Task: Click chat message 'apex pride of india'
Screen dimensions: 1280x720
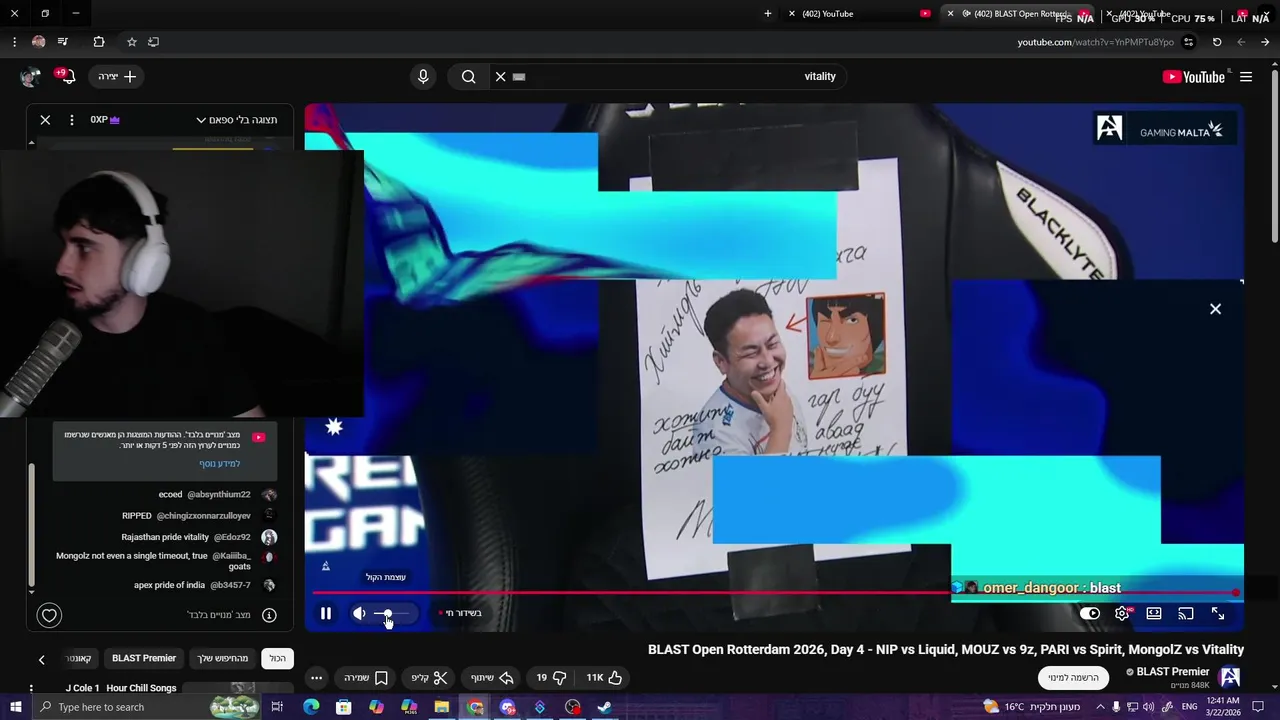Action: 205,585
